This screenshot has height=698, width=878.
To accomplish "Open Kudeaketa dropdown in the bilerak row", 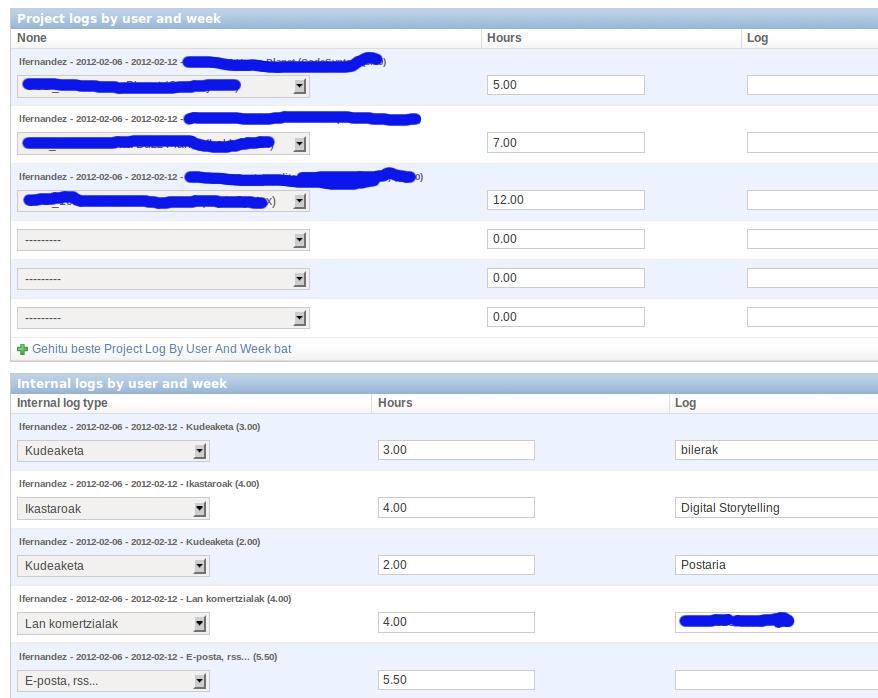I will 114,451.
